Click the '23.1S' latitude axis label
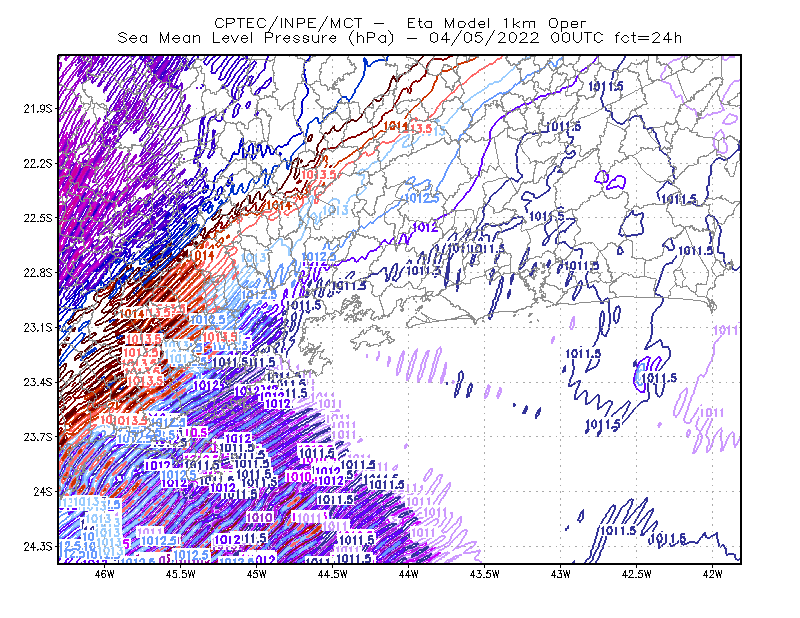800x618 pixels. point(37,327)
